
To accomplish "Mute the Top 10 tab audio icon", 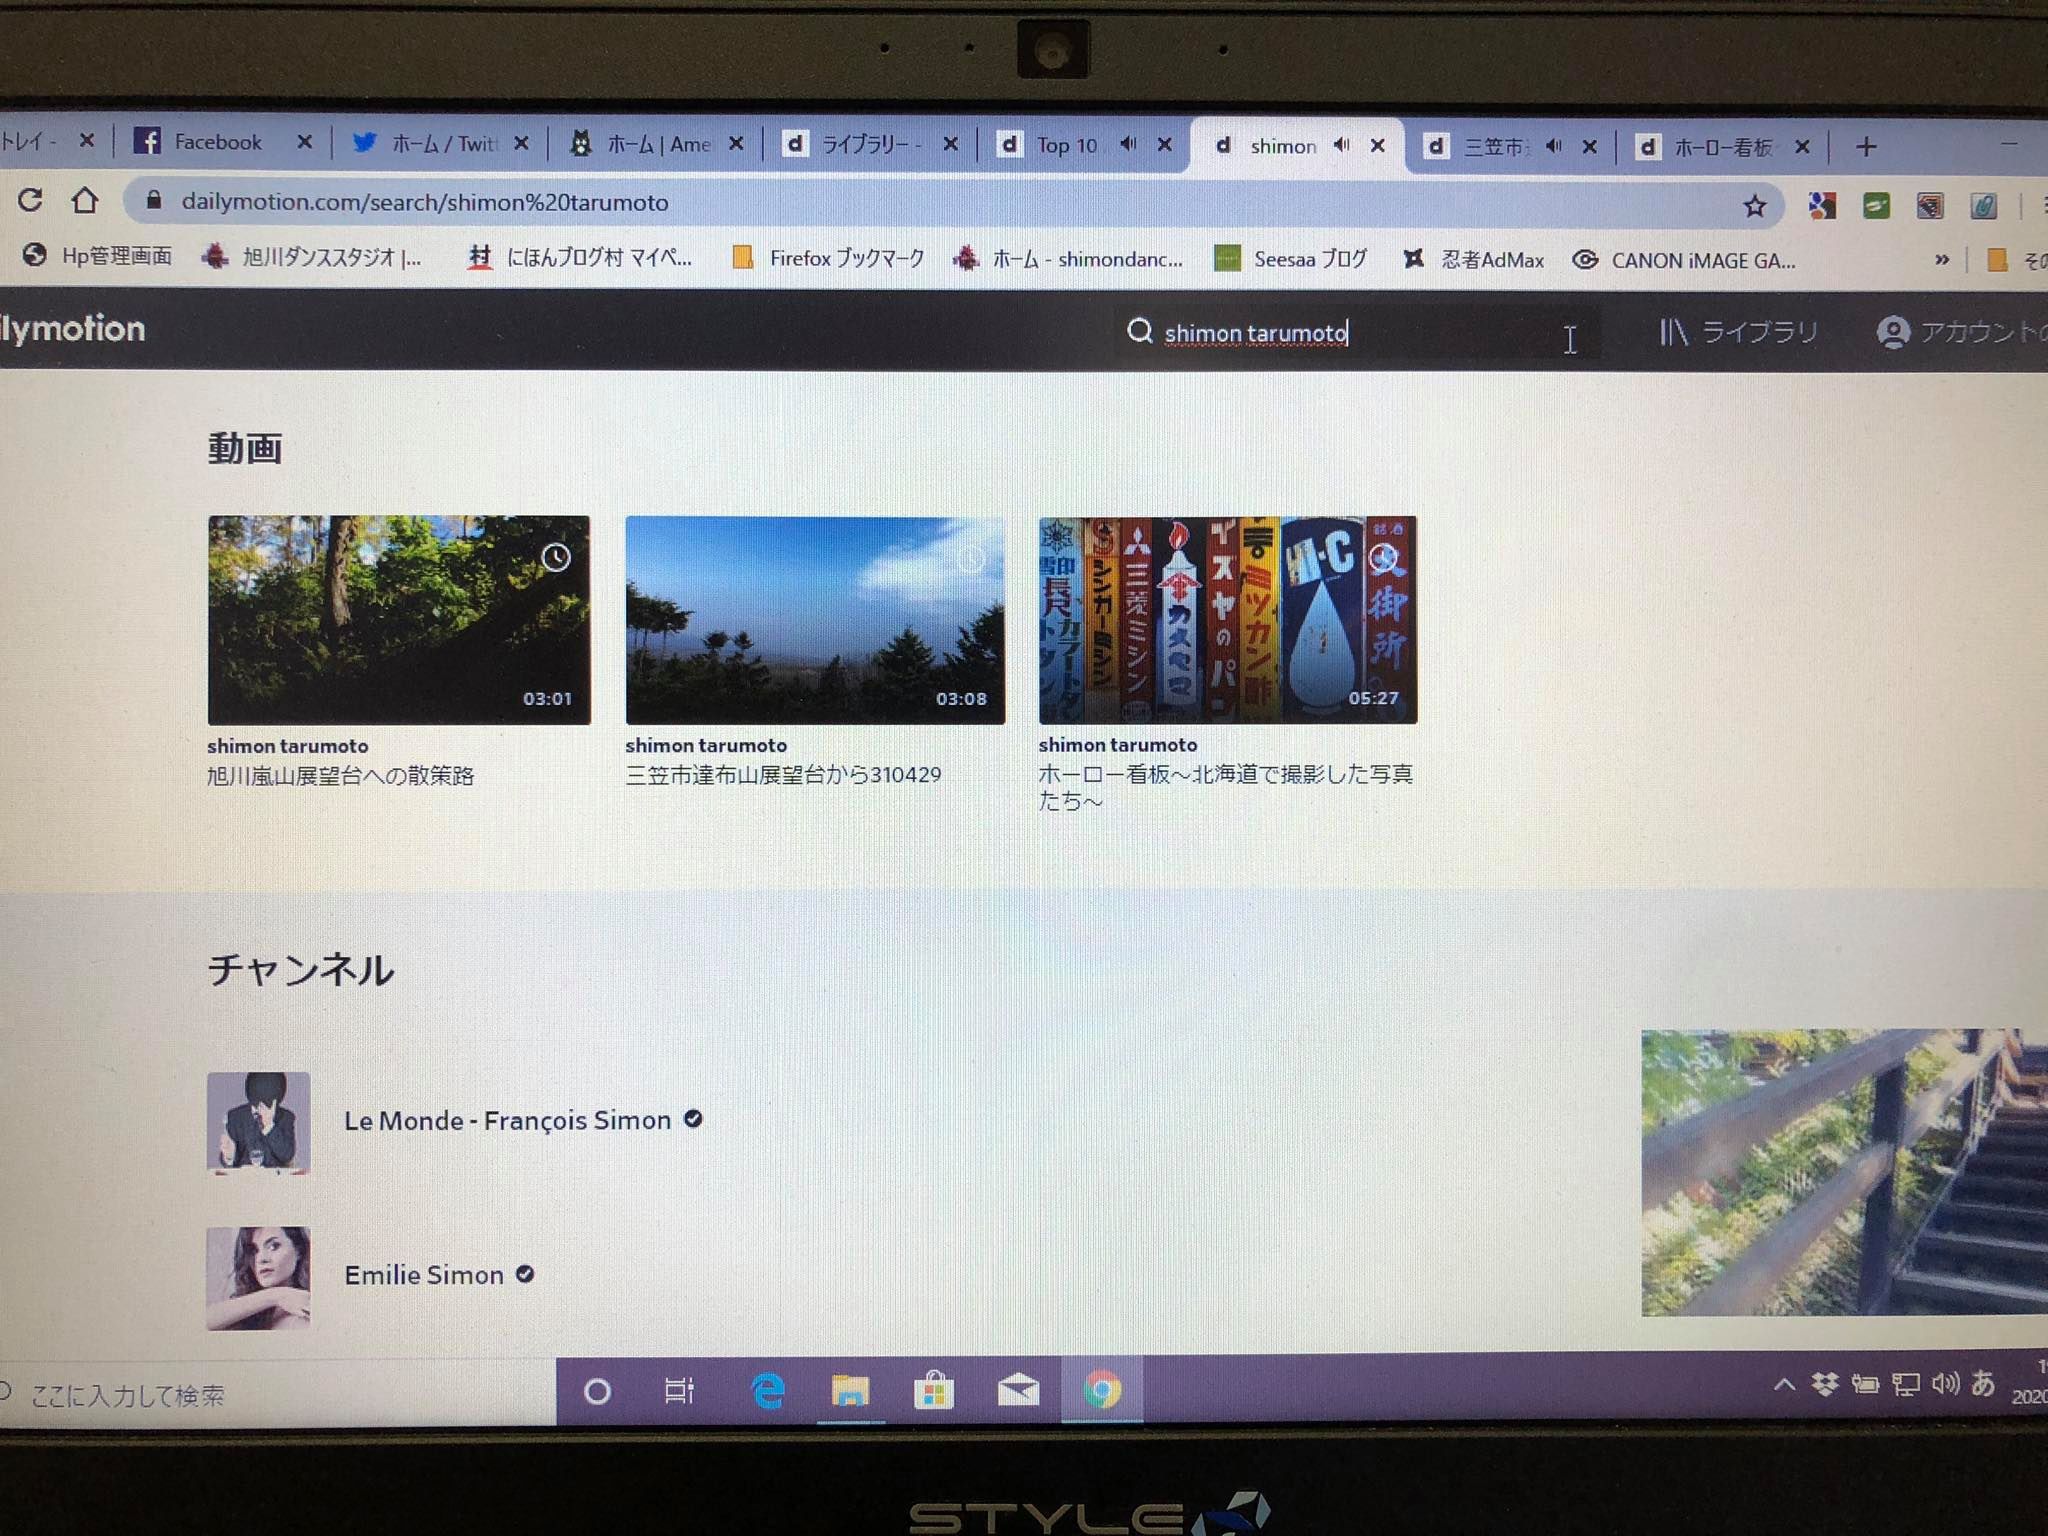I will pos(1128,144).
